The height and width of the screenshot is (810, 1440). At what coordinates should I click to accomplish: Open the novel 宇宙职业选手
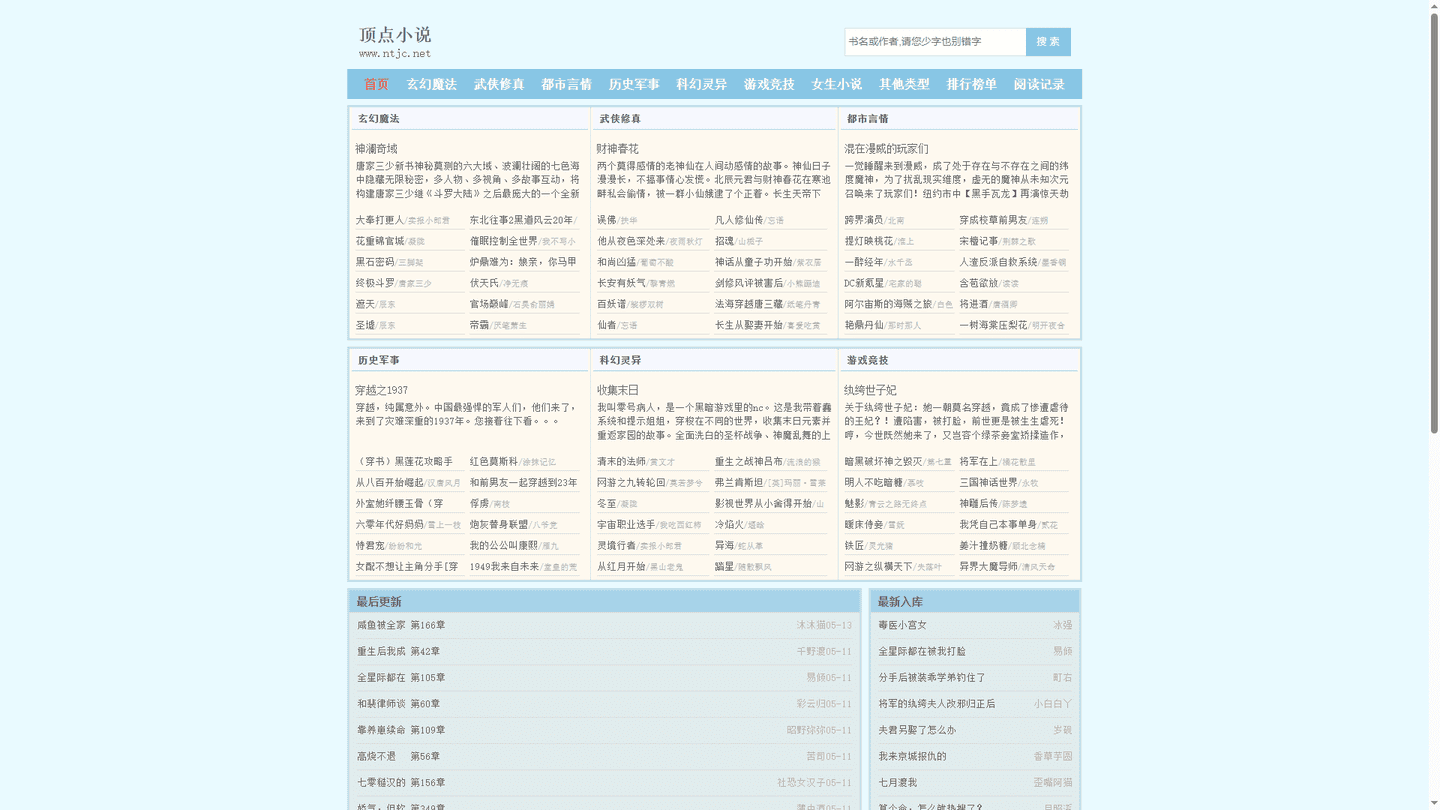tap(626, 524)
